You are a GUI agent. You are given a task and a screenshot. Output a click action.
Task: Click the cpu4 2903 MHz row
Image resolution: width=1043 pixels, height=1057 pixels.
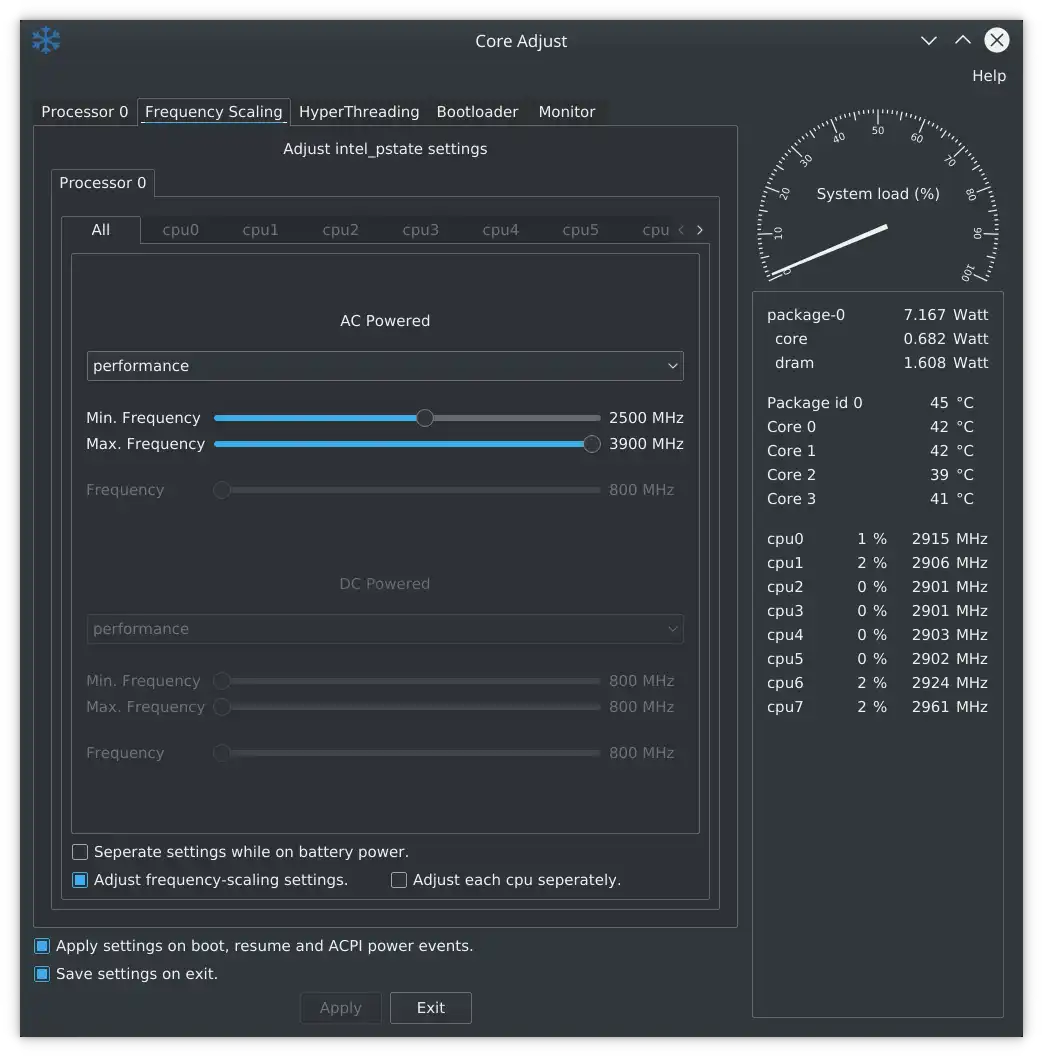click(877, 635)
